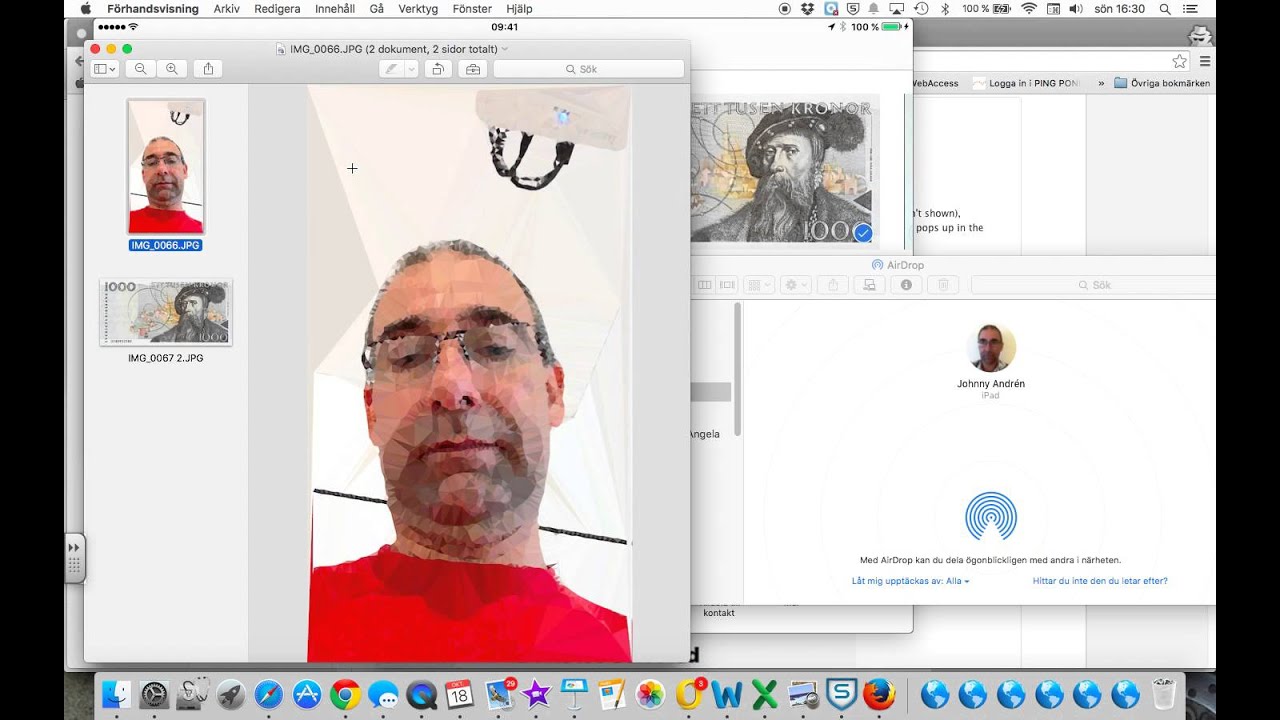Click the Bluetooth menu bar icon
The image size is (1280, 720).
[945, 9]
